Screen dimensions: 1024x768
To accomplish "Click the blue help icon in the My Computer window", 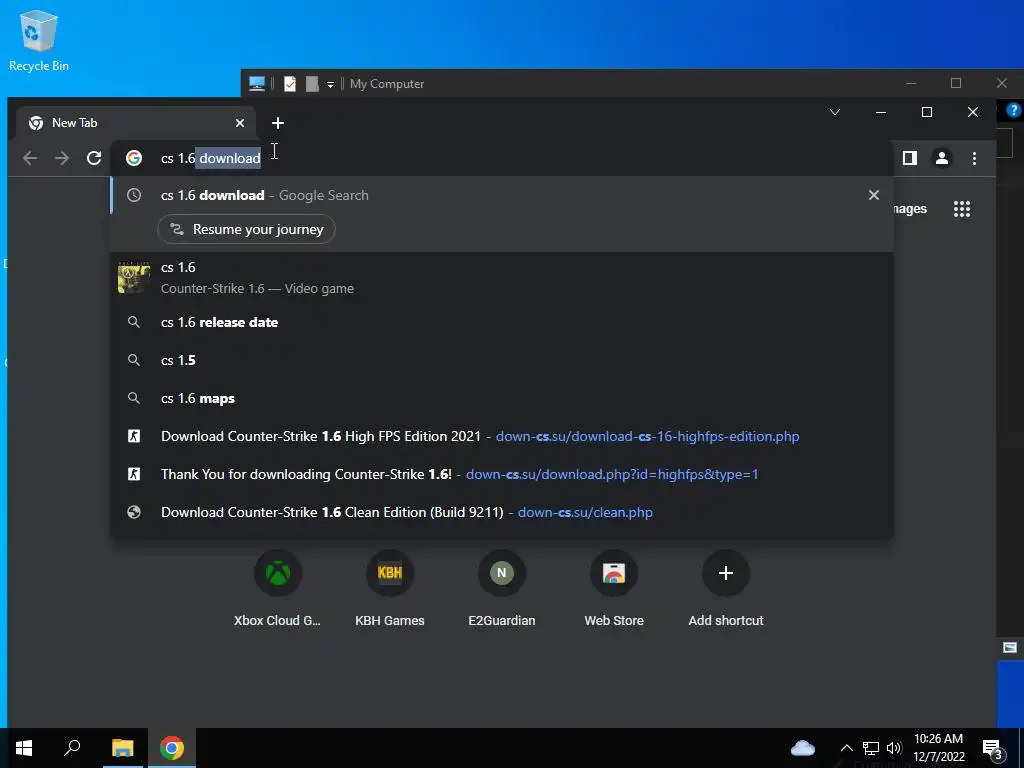I will pos(1014,110).
